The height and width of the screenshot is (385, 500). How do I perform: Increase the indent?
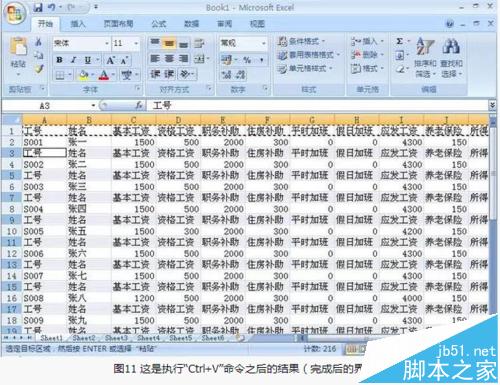tap(169, 74)
